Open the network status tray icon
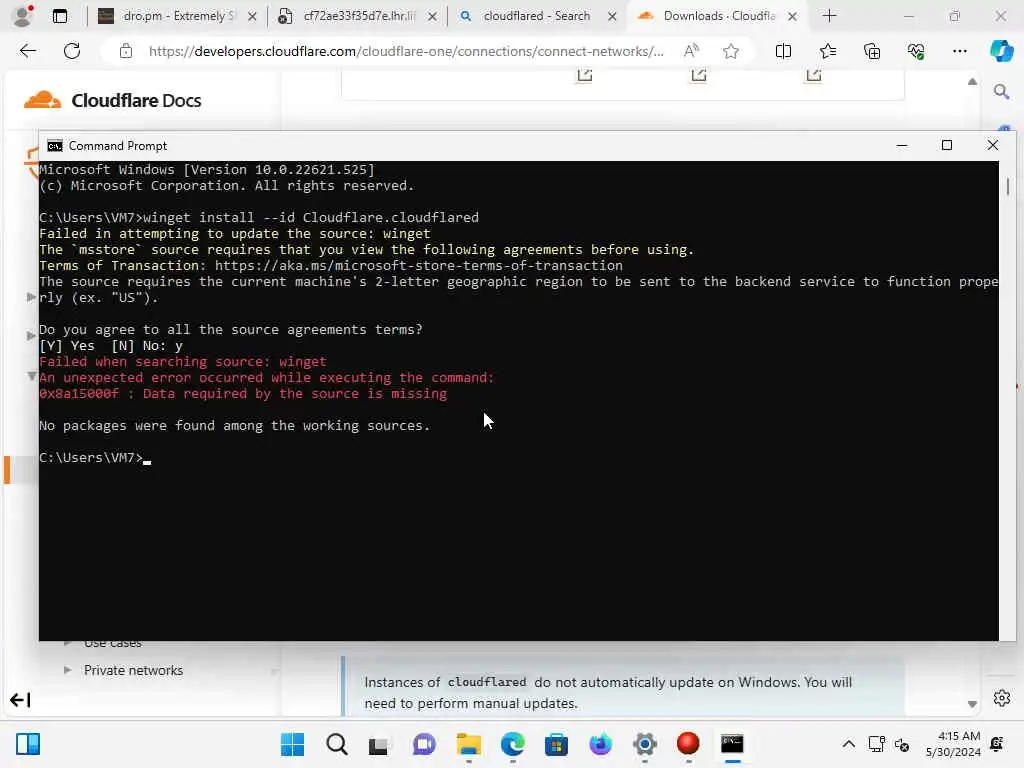Screen dimensions: 1024x768 point(876,744)
